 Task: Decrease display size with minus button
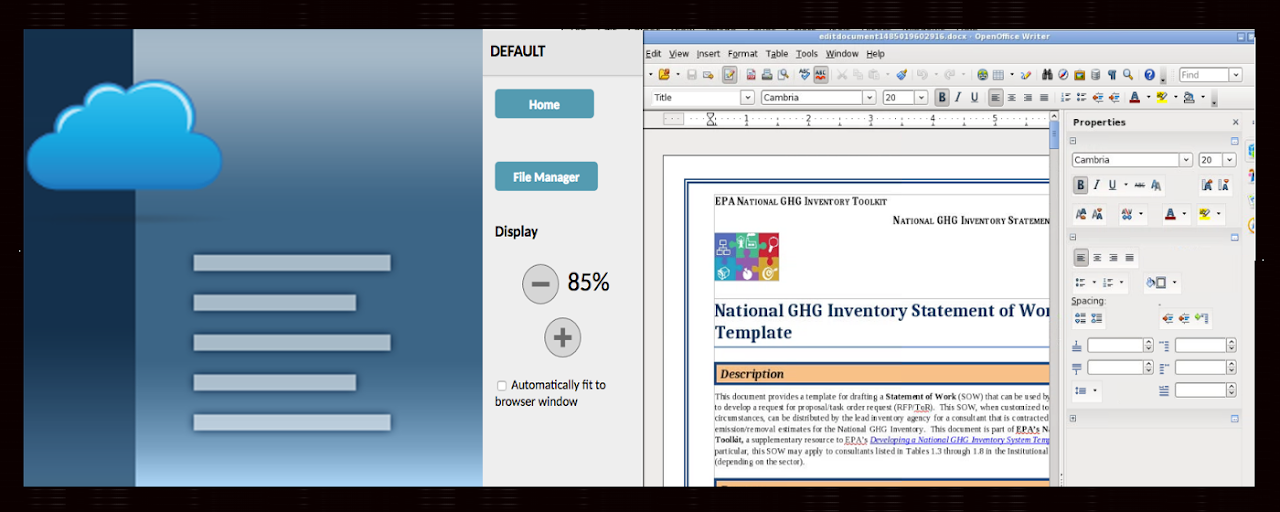[540, 284]
